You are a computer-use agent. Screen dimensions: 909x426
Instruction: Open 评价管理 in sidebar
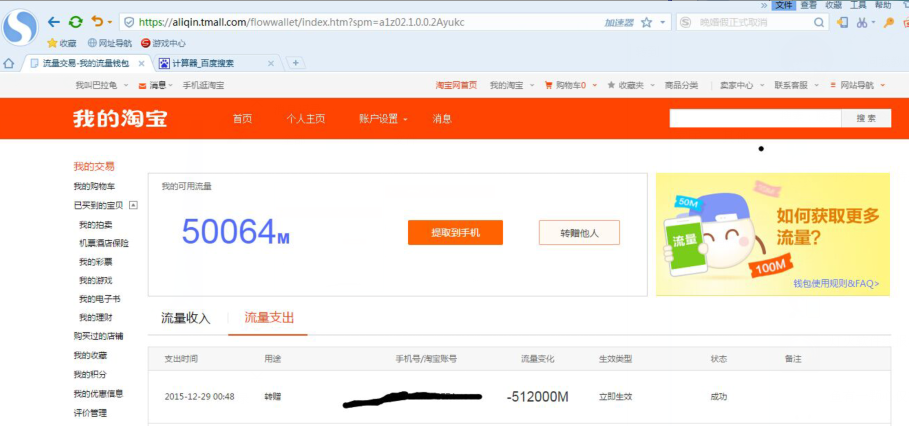(90, 413)
